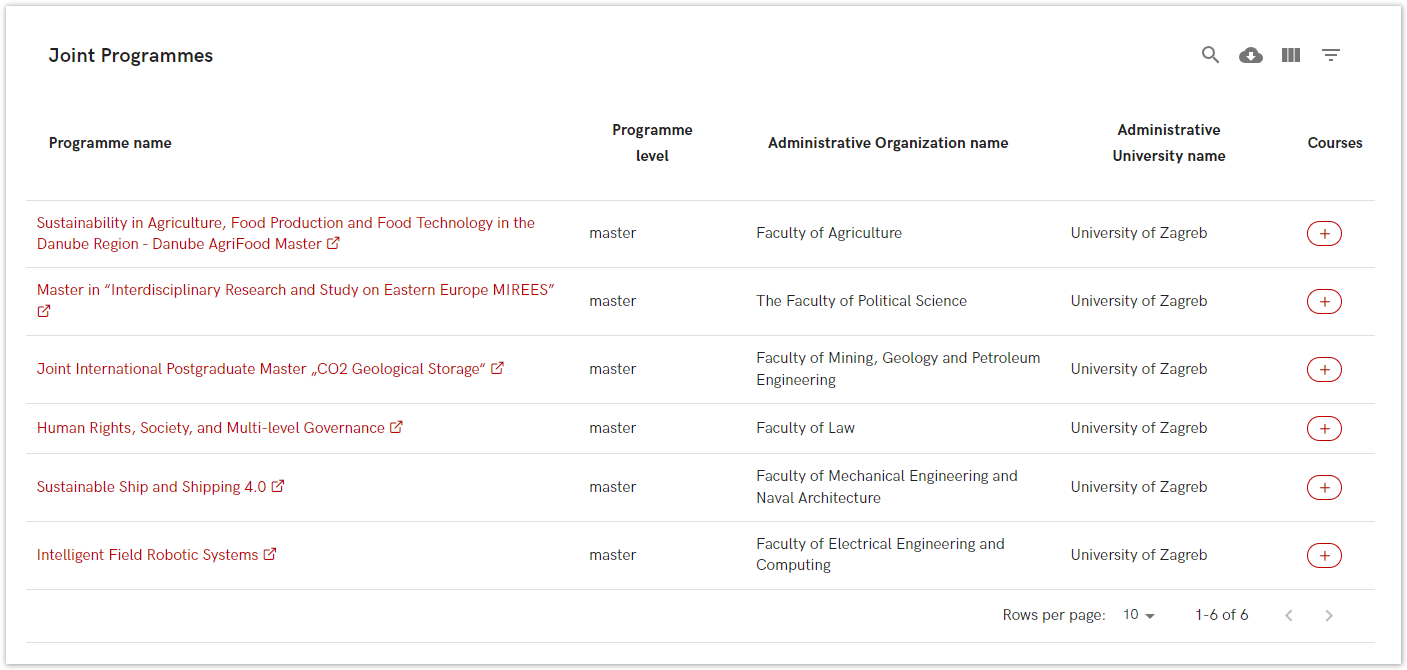Go to next page arrow
The width and height of the screenshot is (1407, 670).
pyautogui.click(x=1329, y=615)
